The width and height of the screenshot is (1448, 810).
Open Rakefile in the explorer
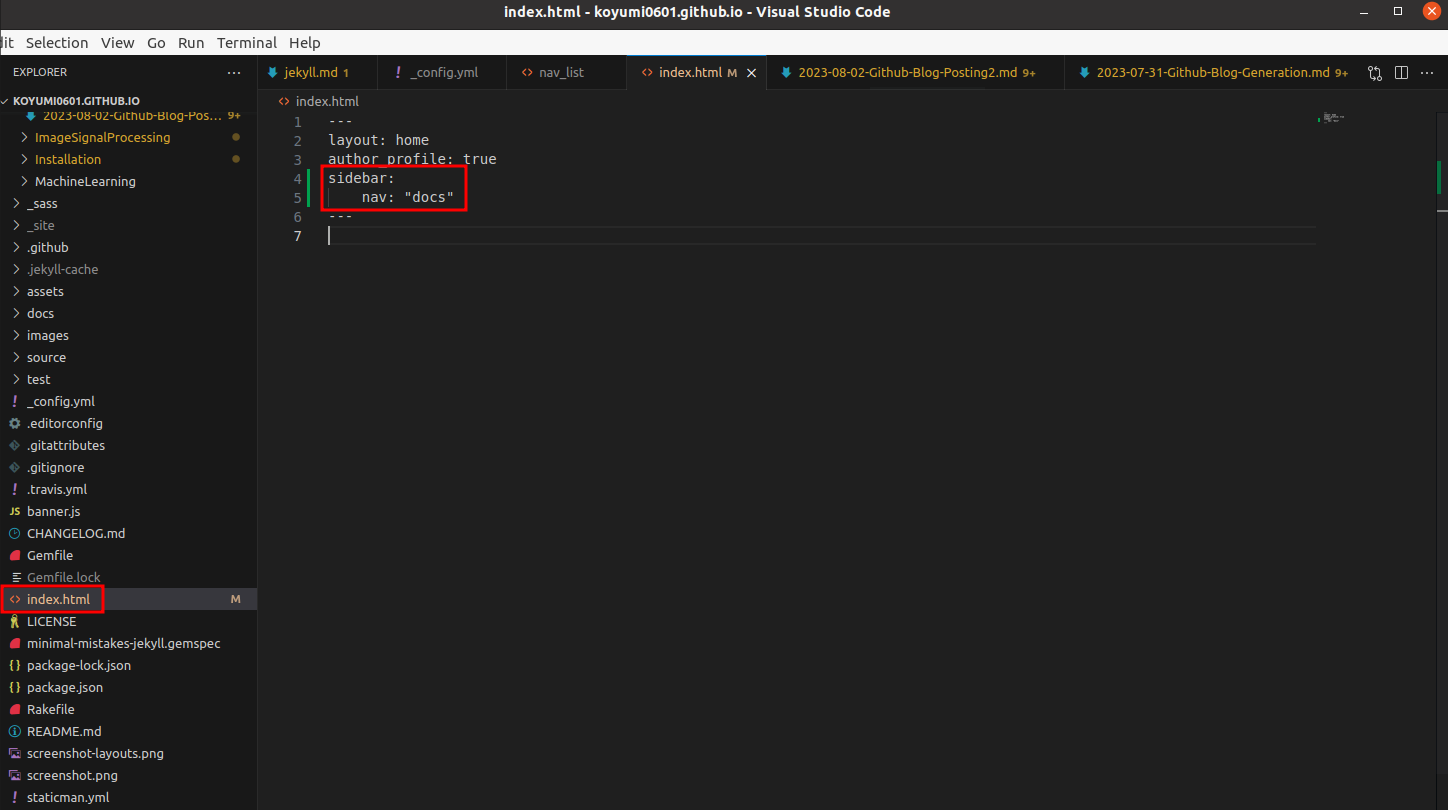click(x=128, y=709)
